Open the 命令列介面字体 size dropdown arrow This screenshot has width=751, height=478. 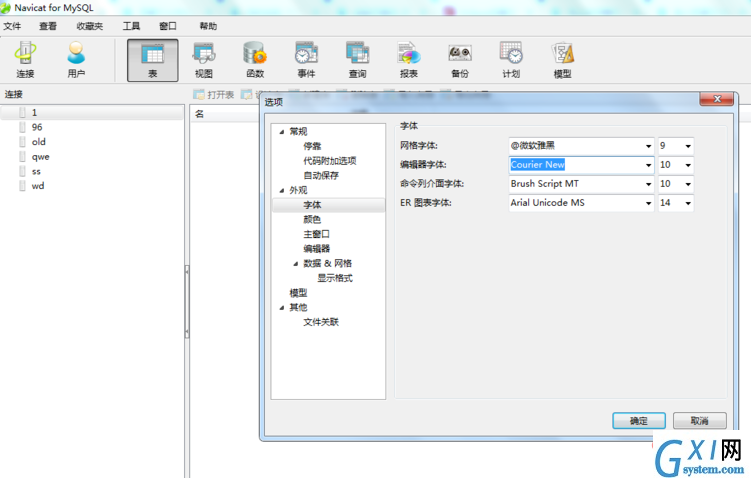pos(688,184)
